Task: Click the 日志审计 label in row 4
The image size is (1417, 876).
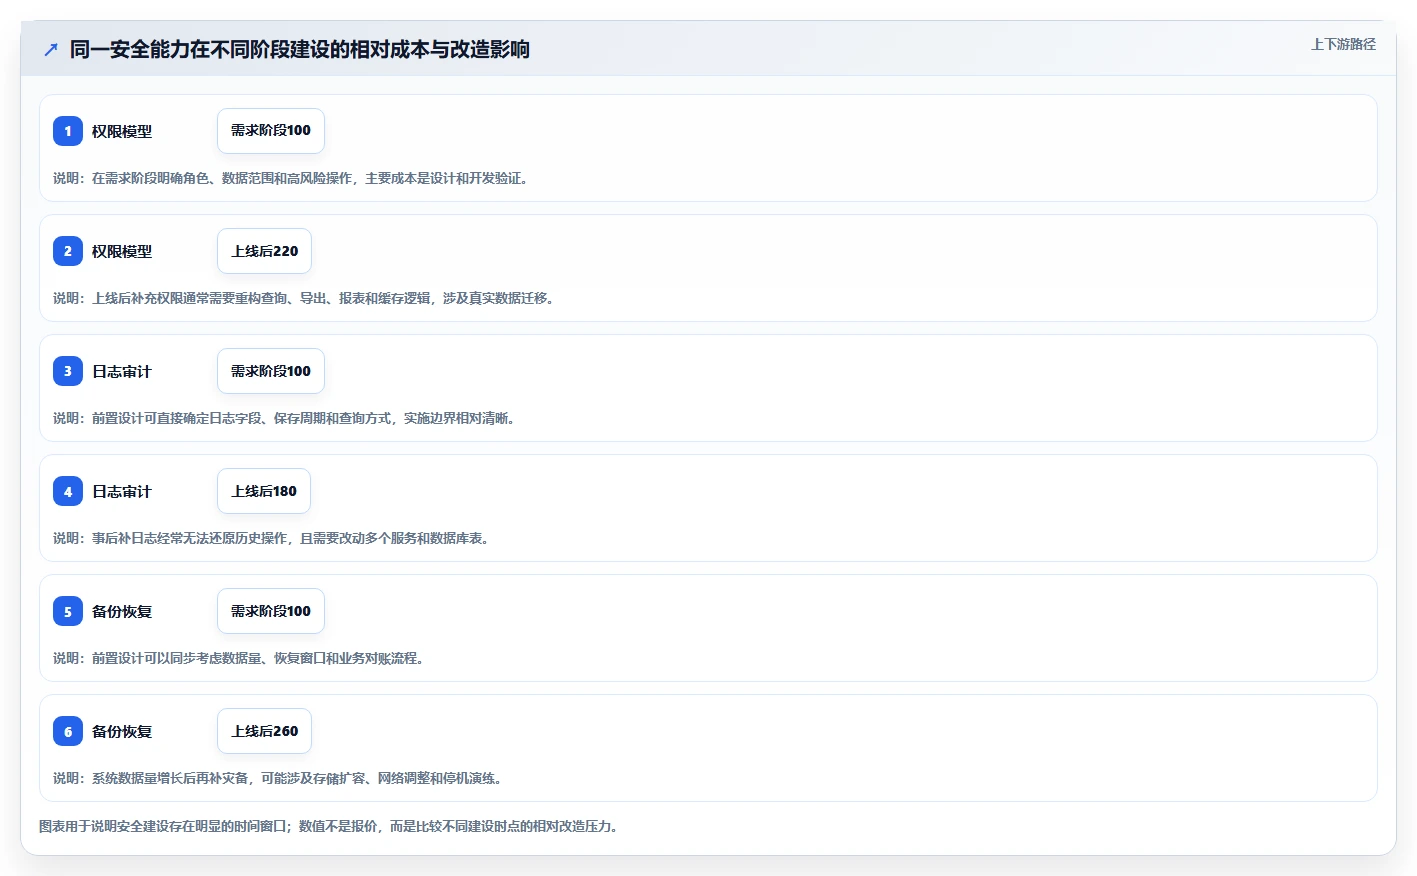Action: coord(122,491)
